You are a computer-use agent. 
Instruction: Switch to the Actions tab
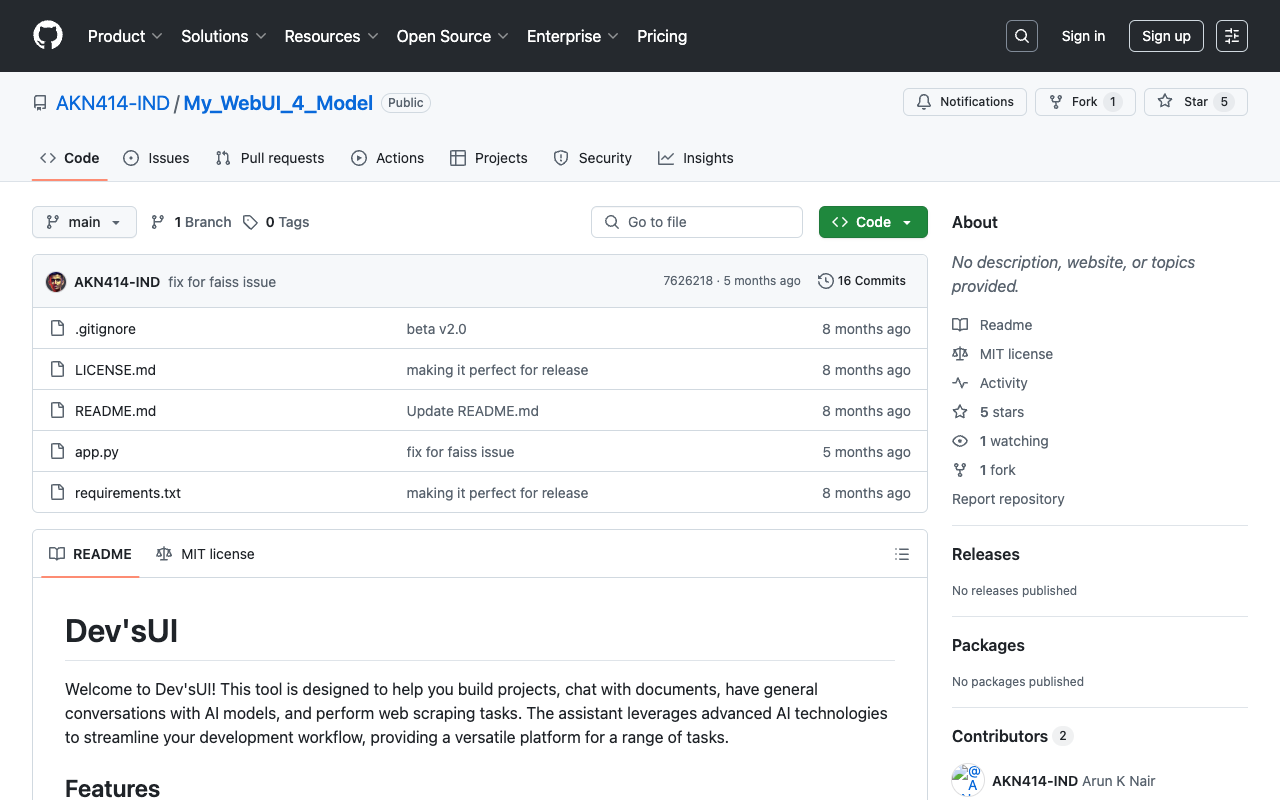pos(388,158)
